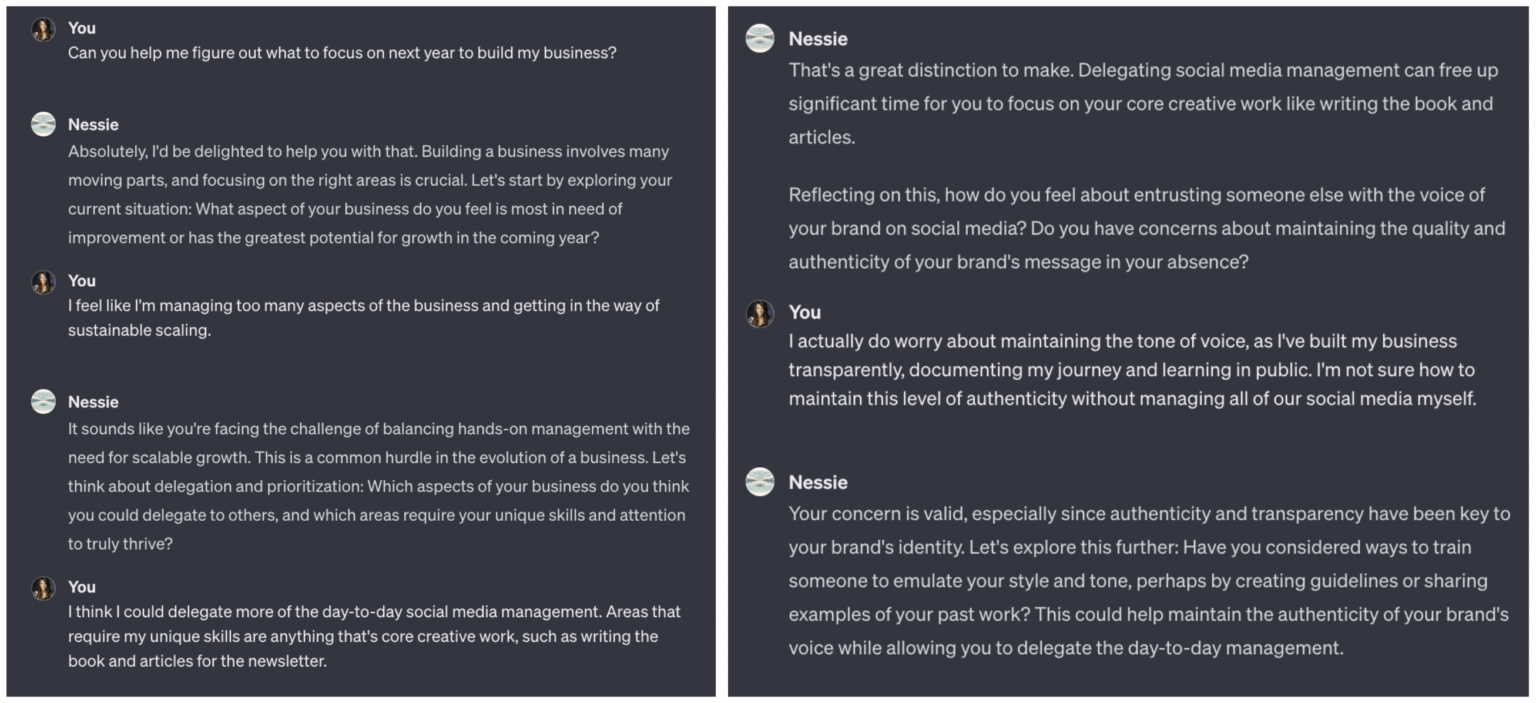Click user avatar beside "I actually do worry" message
The width and height of the screenshot is (1536, 703).
coord(760,313)
